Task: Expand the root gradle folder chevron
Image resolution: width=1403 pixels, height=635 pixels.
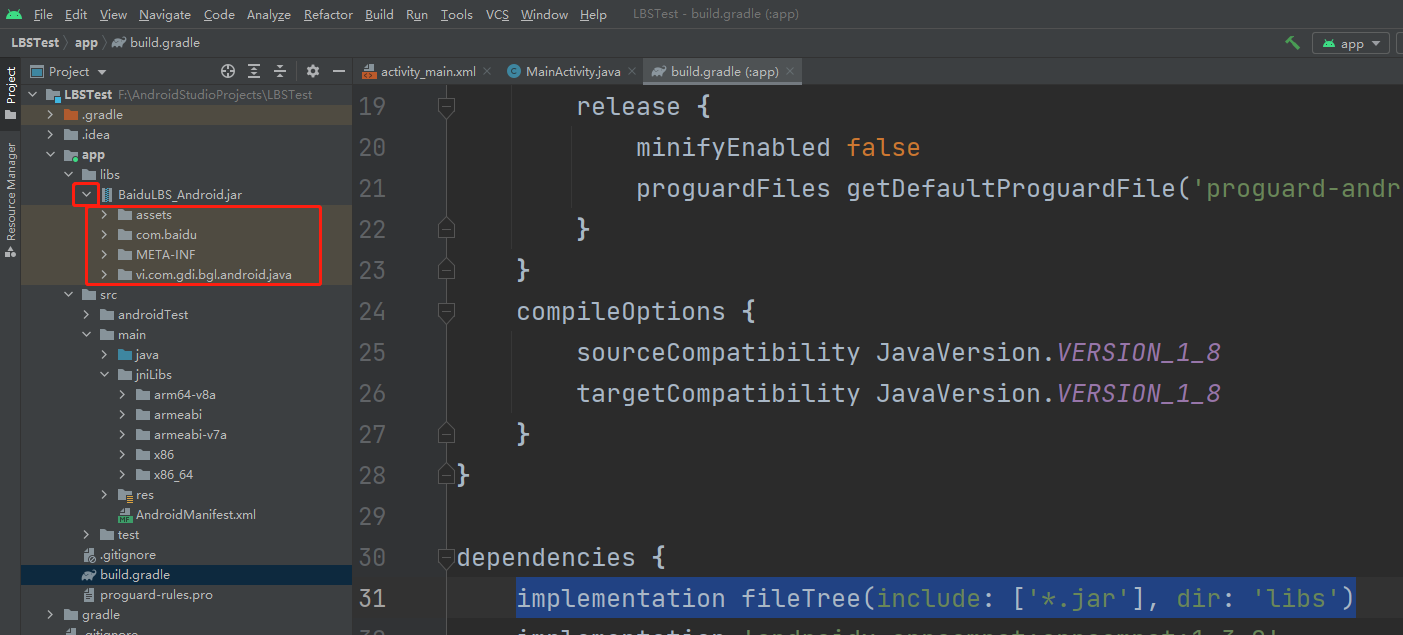Action: tap(50, 614)
